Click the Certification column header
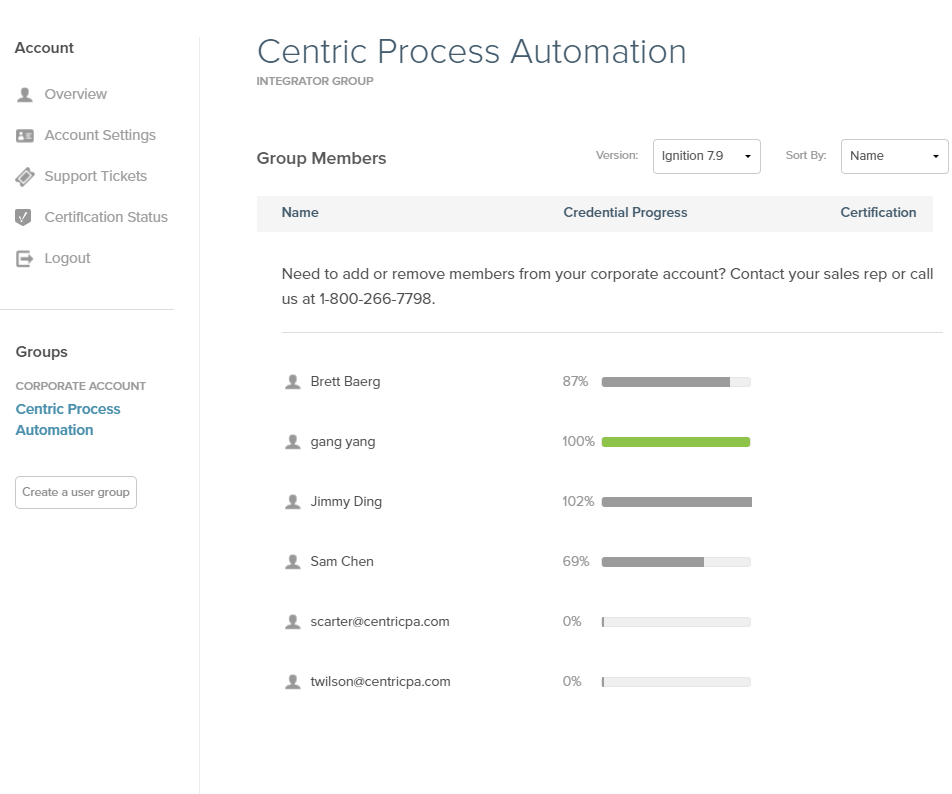The width and height of the screenshot is (952, 794). (879, 212)
